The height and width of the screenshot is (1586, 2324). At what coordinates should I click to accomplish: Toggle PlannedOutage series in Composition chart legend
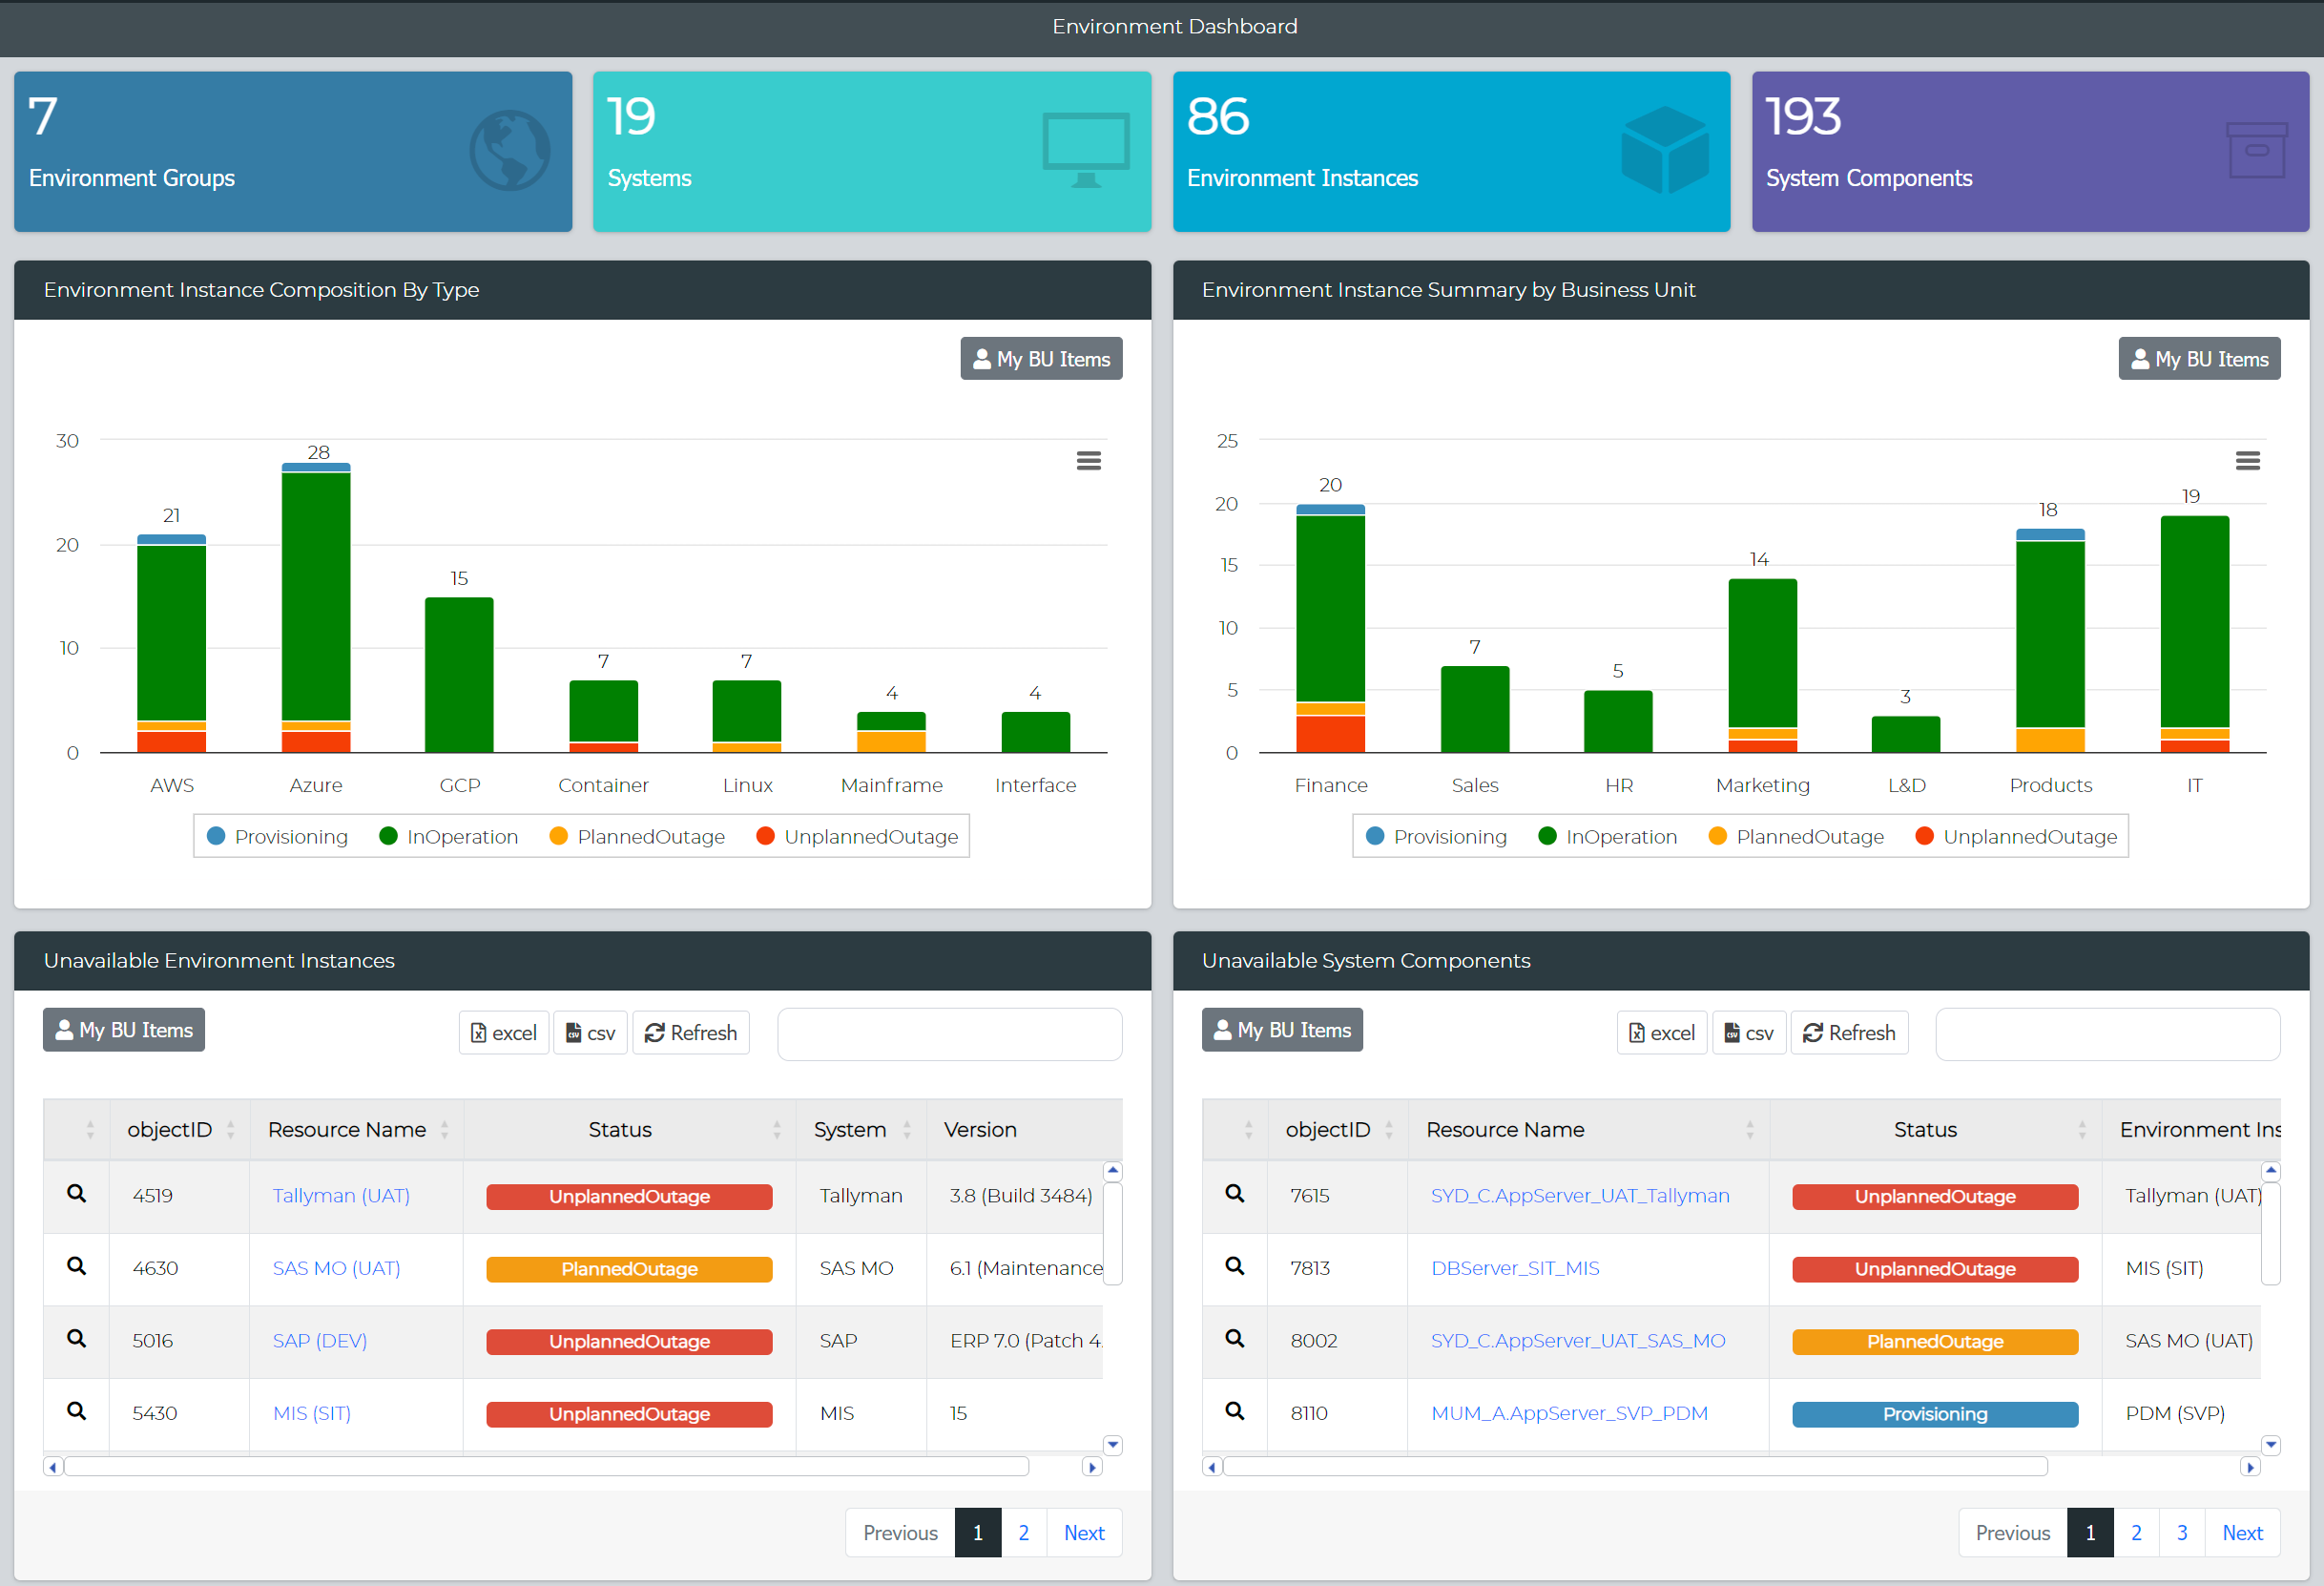tap(637, 837)
